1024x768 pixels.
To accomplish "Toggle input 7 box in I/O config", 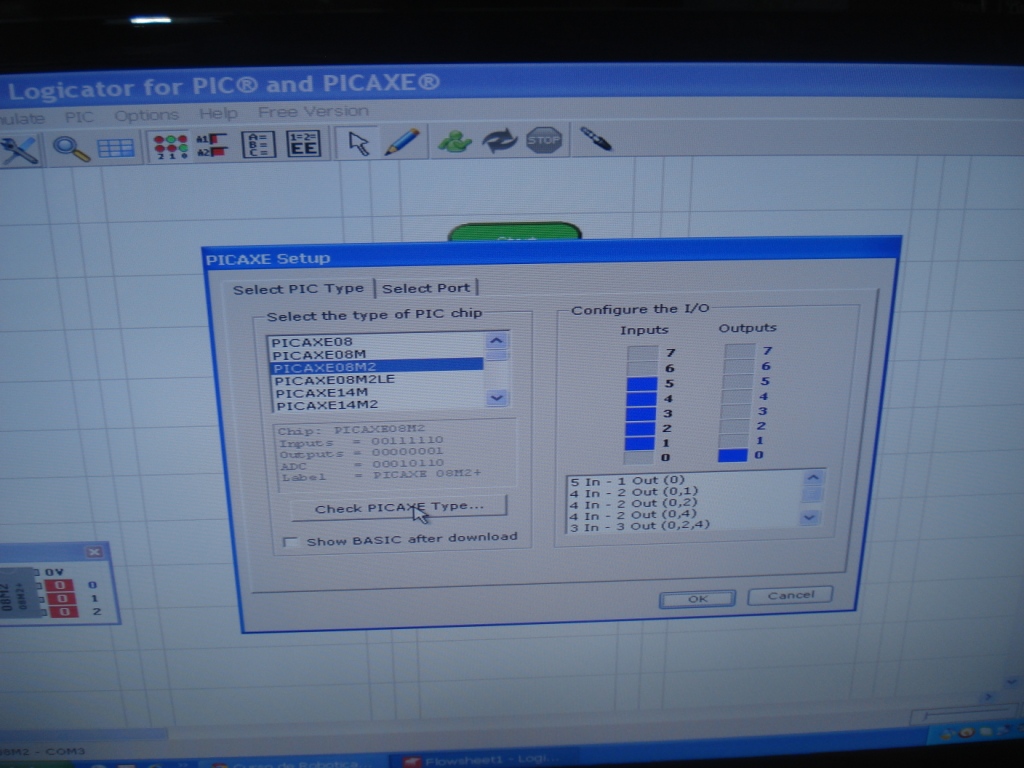I will (x=642, y=353).
